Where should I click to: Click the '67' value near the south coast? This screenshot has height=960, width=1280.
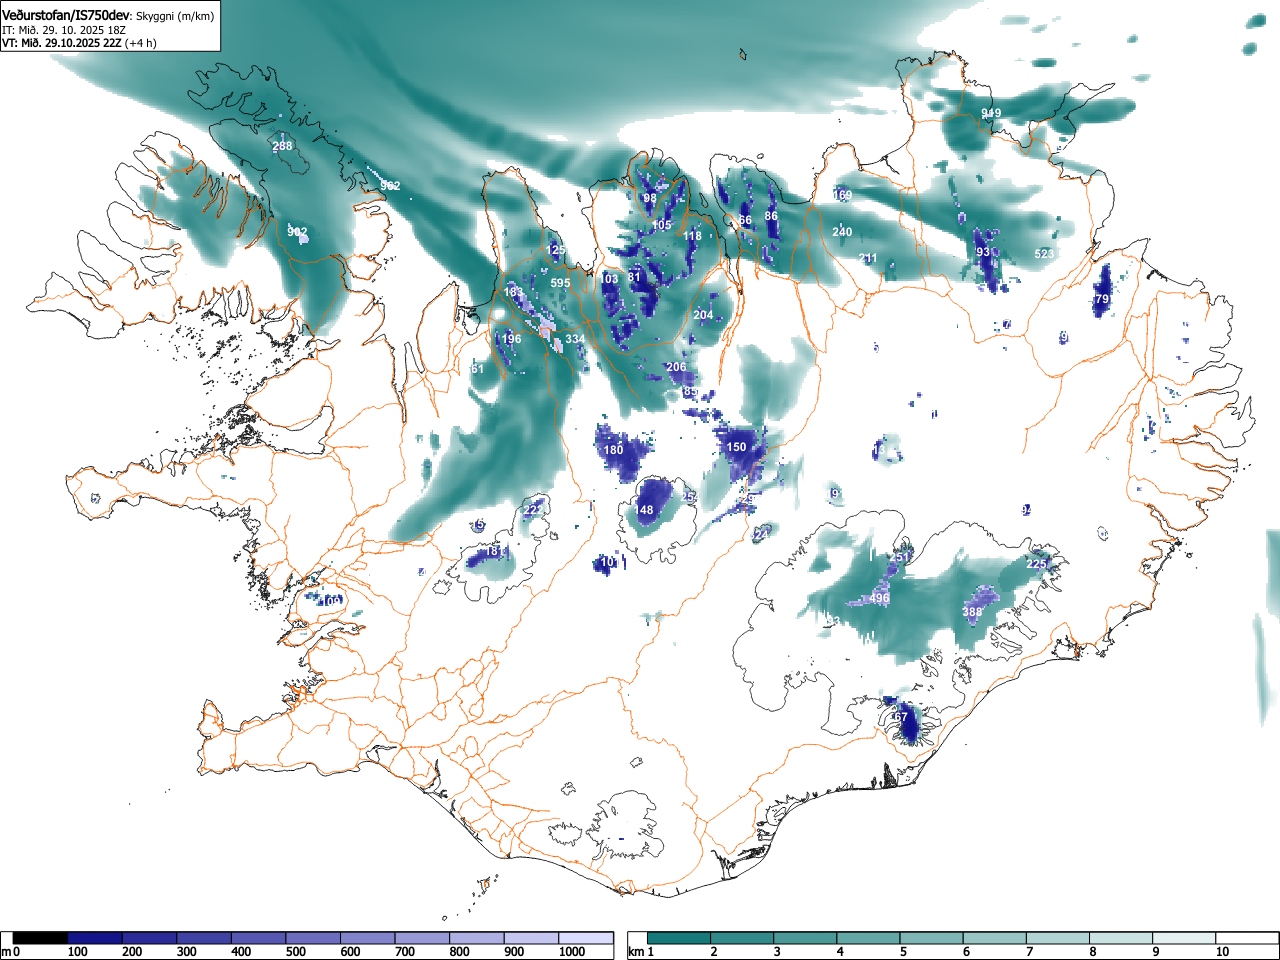(x=900, y=717)
